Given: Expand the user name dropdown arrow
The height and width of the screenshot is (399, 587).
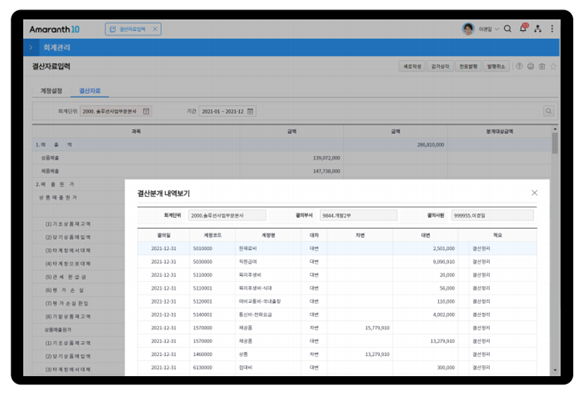Looking at the screenshot, I should tap(497, 29).
